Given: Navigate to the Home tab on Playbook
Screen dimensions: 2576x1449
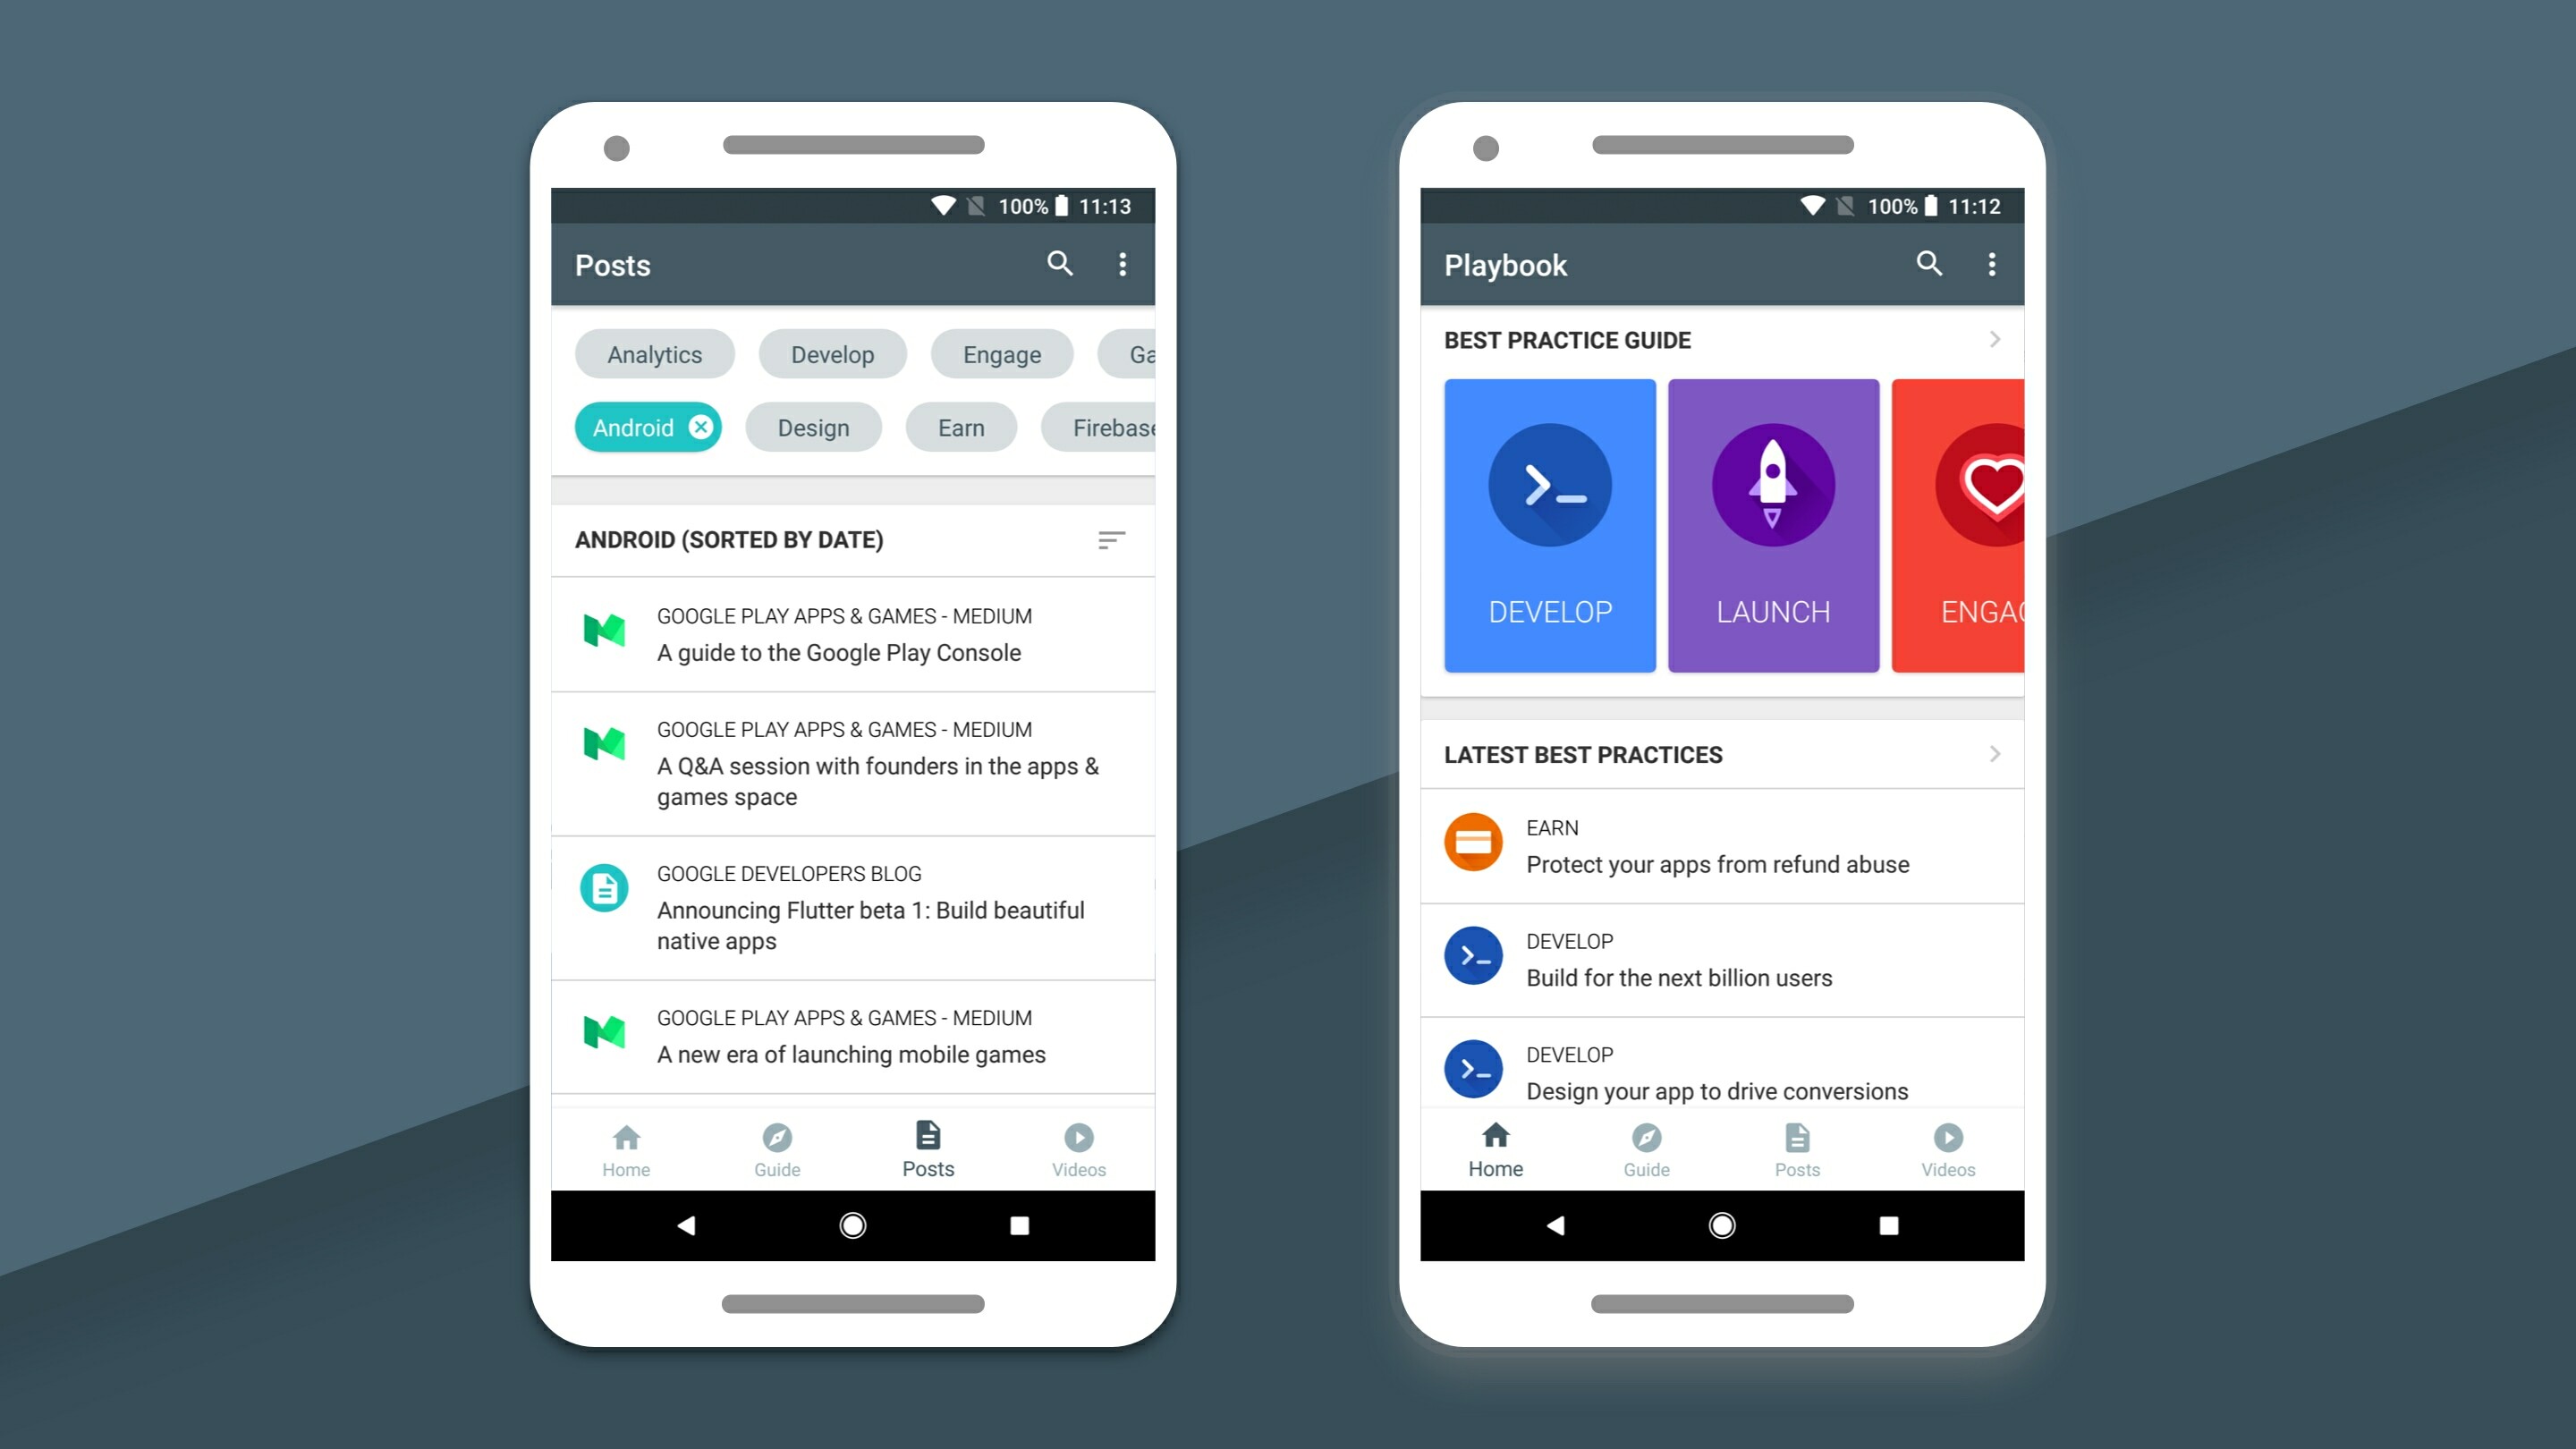Looking at the screenshot, I should [1495, 1148].
